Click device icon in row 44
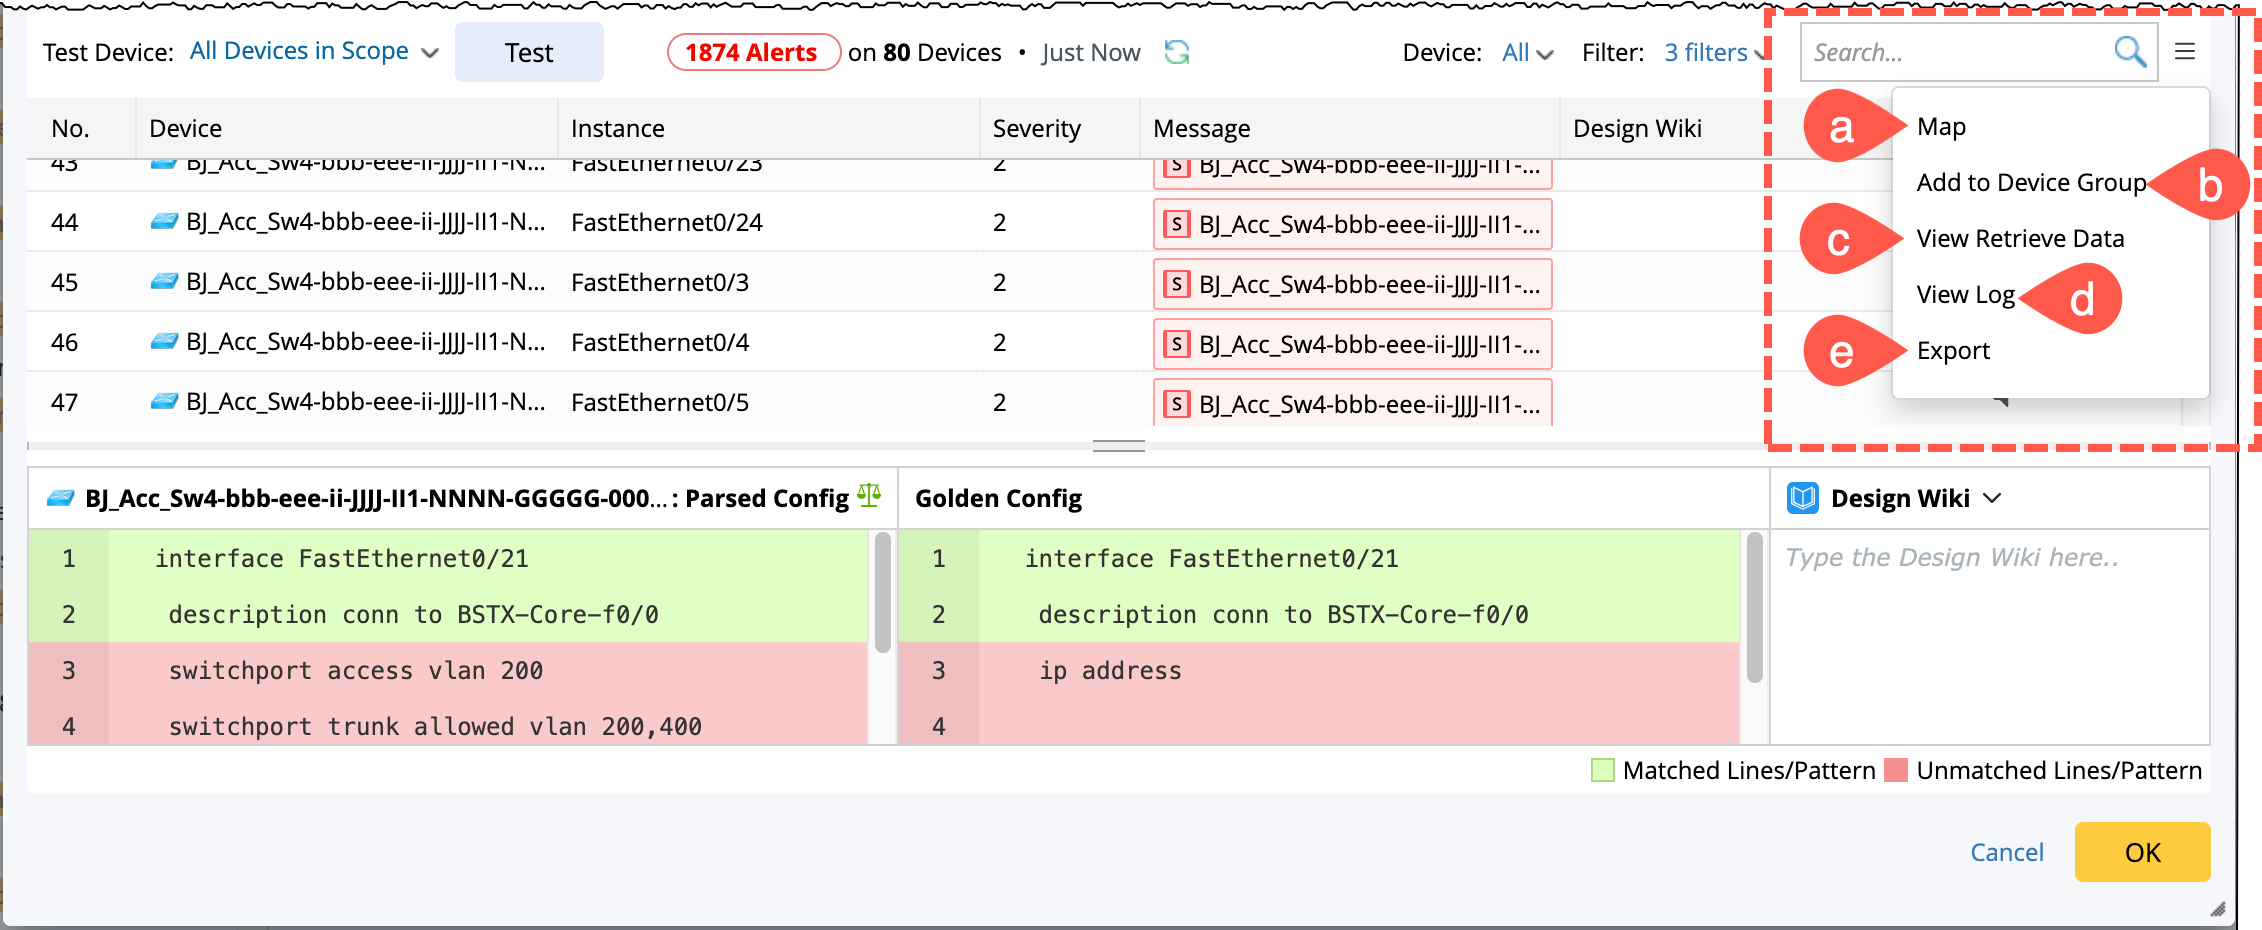 tap(164, 222)
